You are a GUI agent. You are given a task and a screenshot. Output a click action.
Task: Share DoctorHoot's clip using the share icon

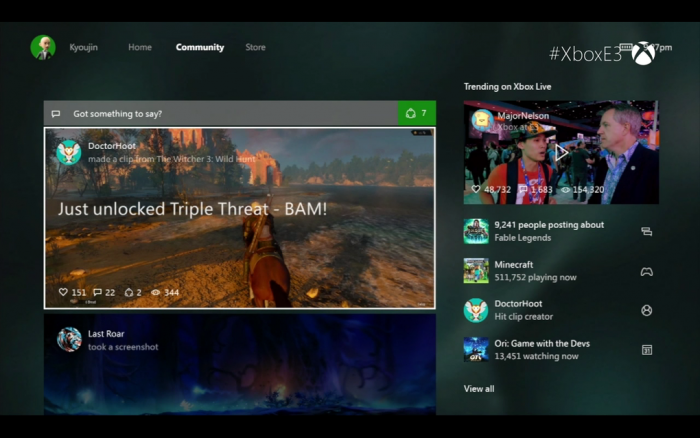128,293
